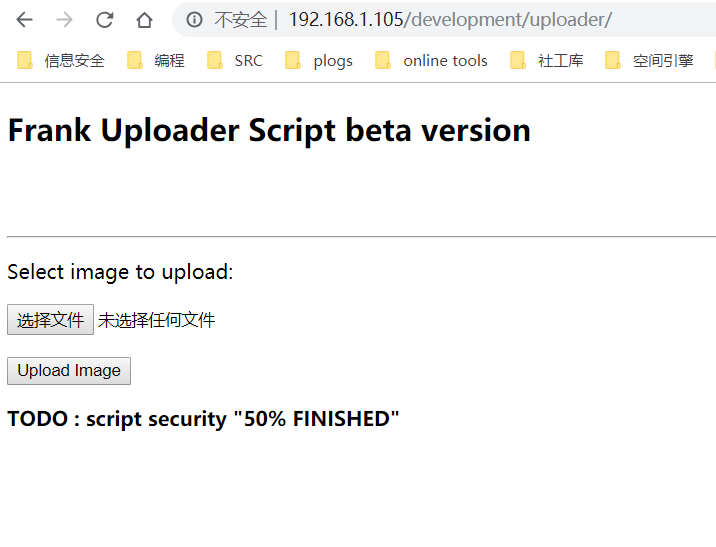Open the browser home page icon
The height and width of the screenshot is (547, 716).
click(144, 20)
